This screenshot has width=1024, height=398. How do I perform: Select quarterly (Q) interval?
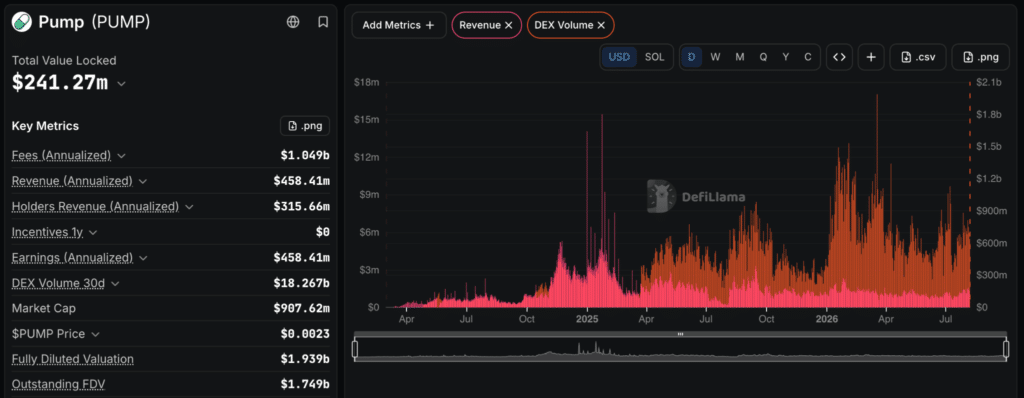click(x=763, y=57)
